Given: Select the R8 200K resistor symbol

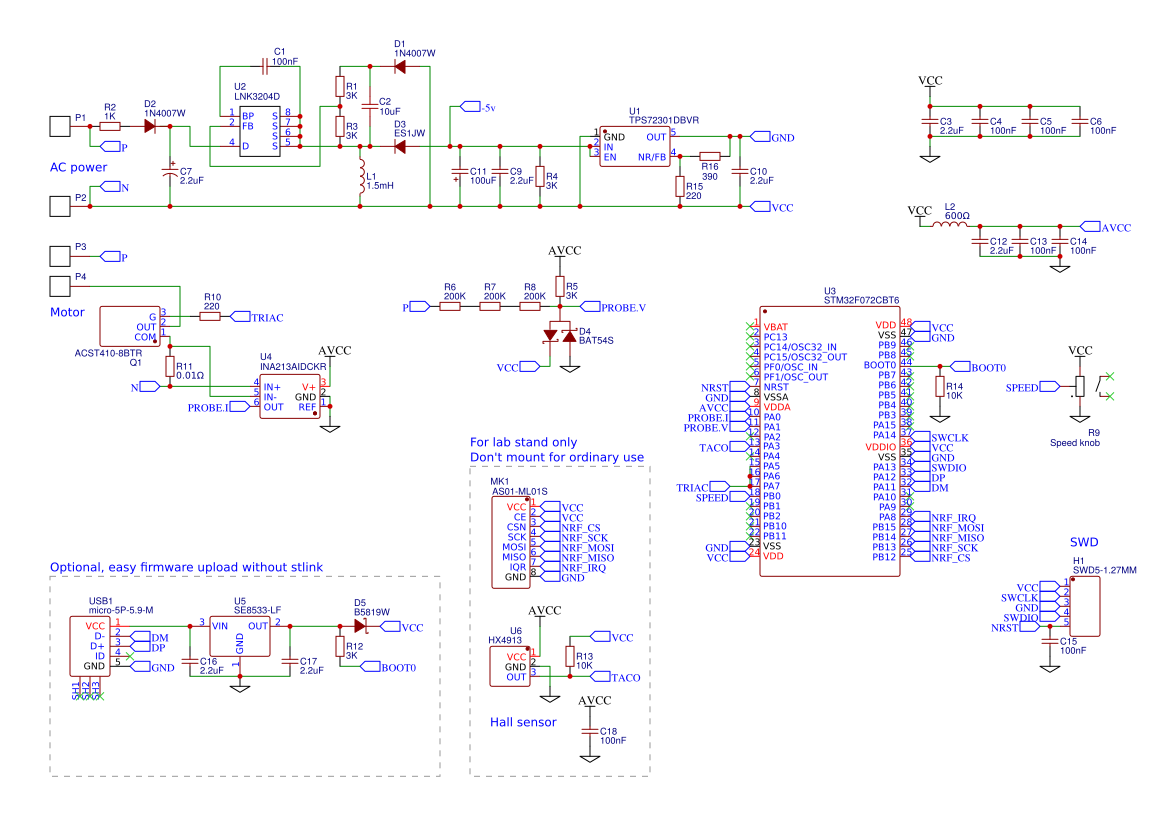Looking at the screenshot, I should pyautogui.click(x=530, y=306).
